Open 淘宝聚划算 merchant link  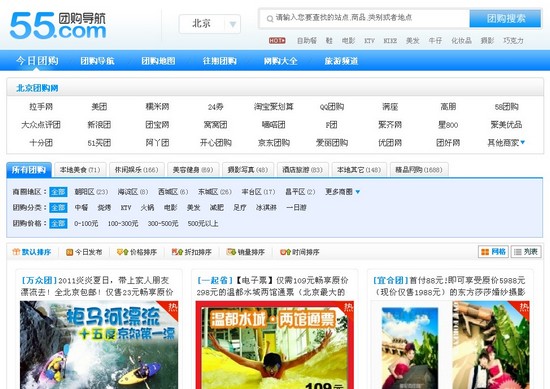click(x=274, y=107)
